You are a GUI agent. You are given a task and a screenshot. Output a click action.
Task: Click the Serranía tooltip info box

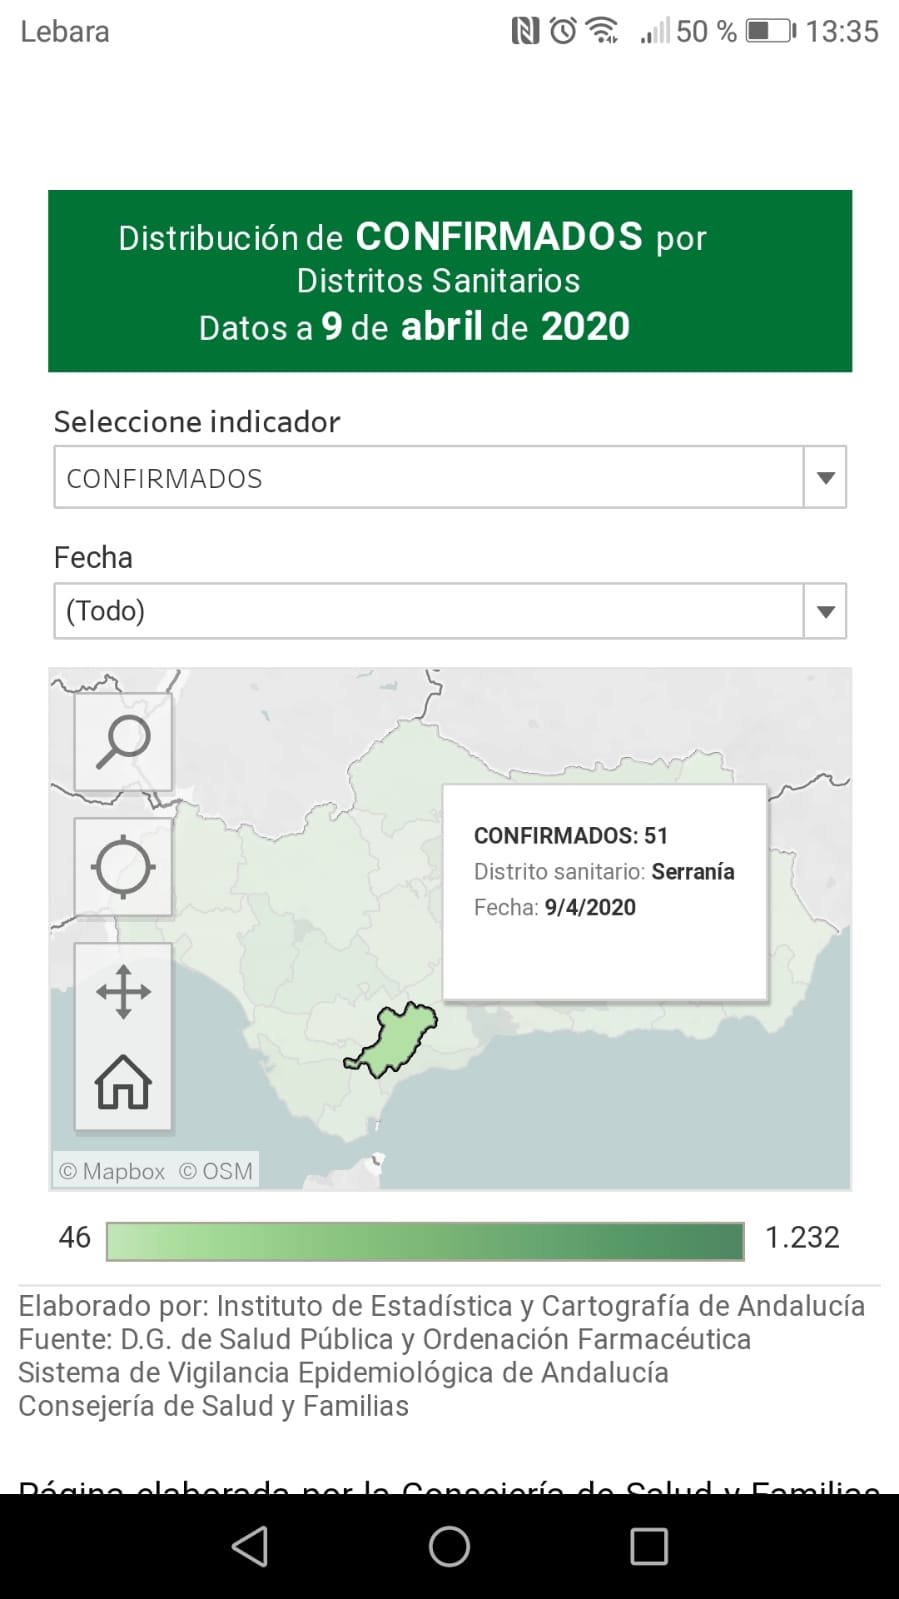604,892
